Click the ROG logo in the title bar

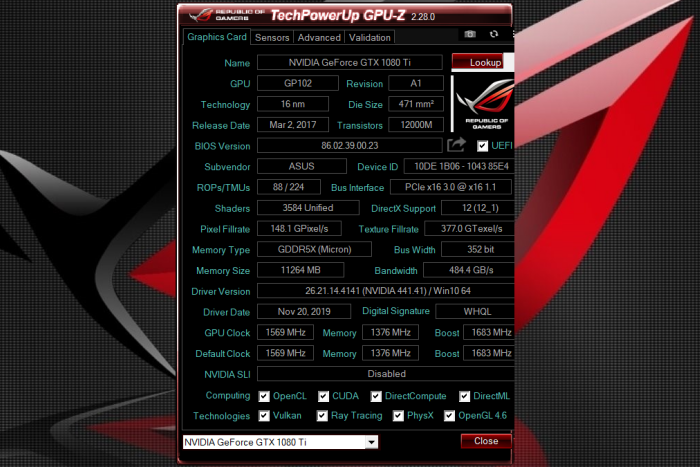200,16
